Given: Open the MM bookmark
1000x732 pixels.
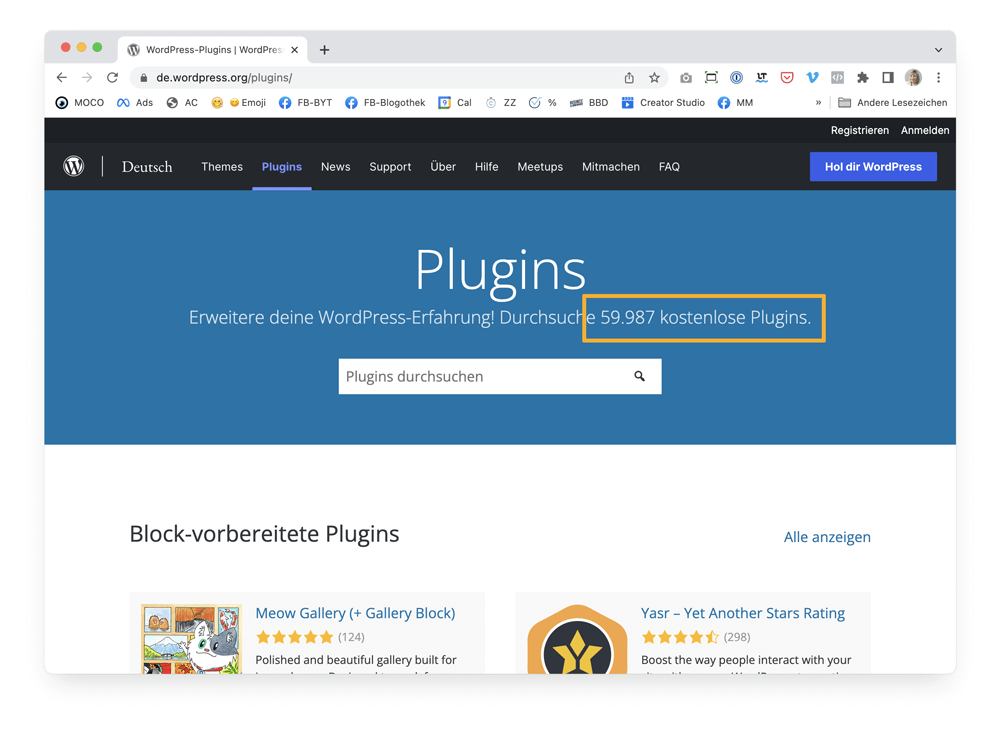Looking at the screenshot, I should 735,103.
